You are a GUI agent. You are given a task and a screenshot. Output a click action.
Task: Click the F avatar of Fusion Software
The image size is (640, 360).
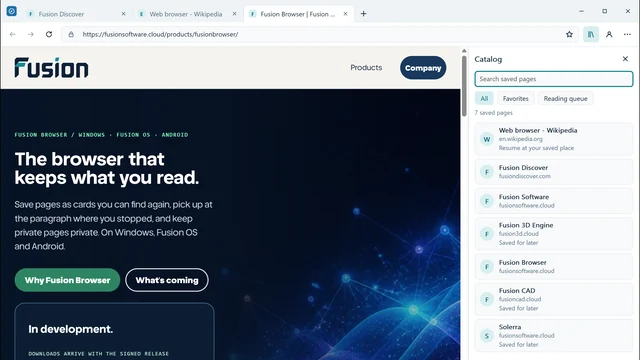click(487, 201)
